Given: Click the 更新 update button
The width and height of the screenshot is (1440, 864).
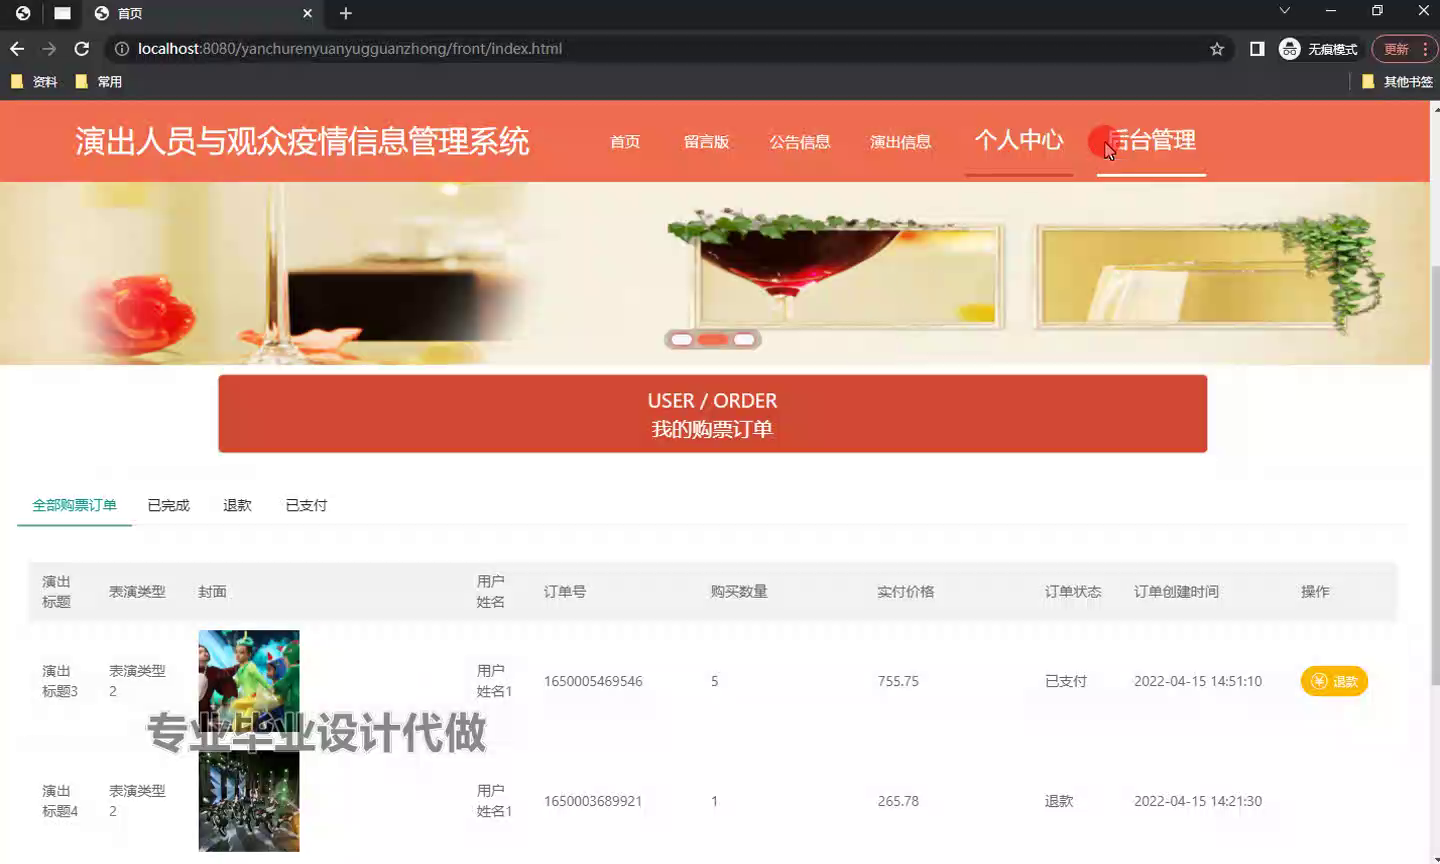Looking at the screenshot, I should (x=1404, y=49).
